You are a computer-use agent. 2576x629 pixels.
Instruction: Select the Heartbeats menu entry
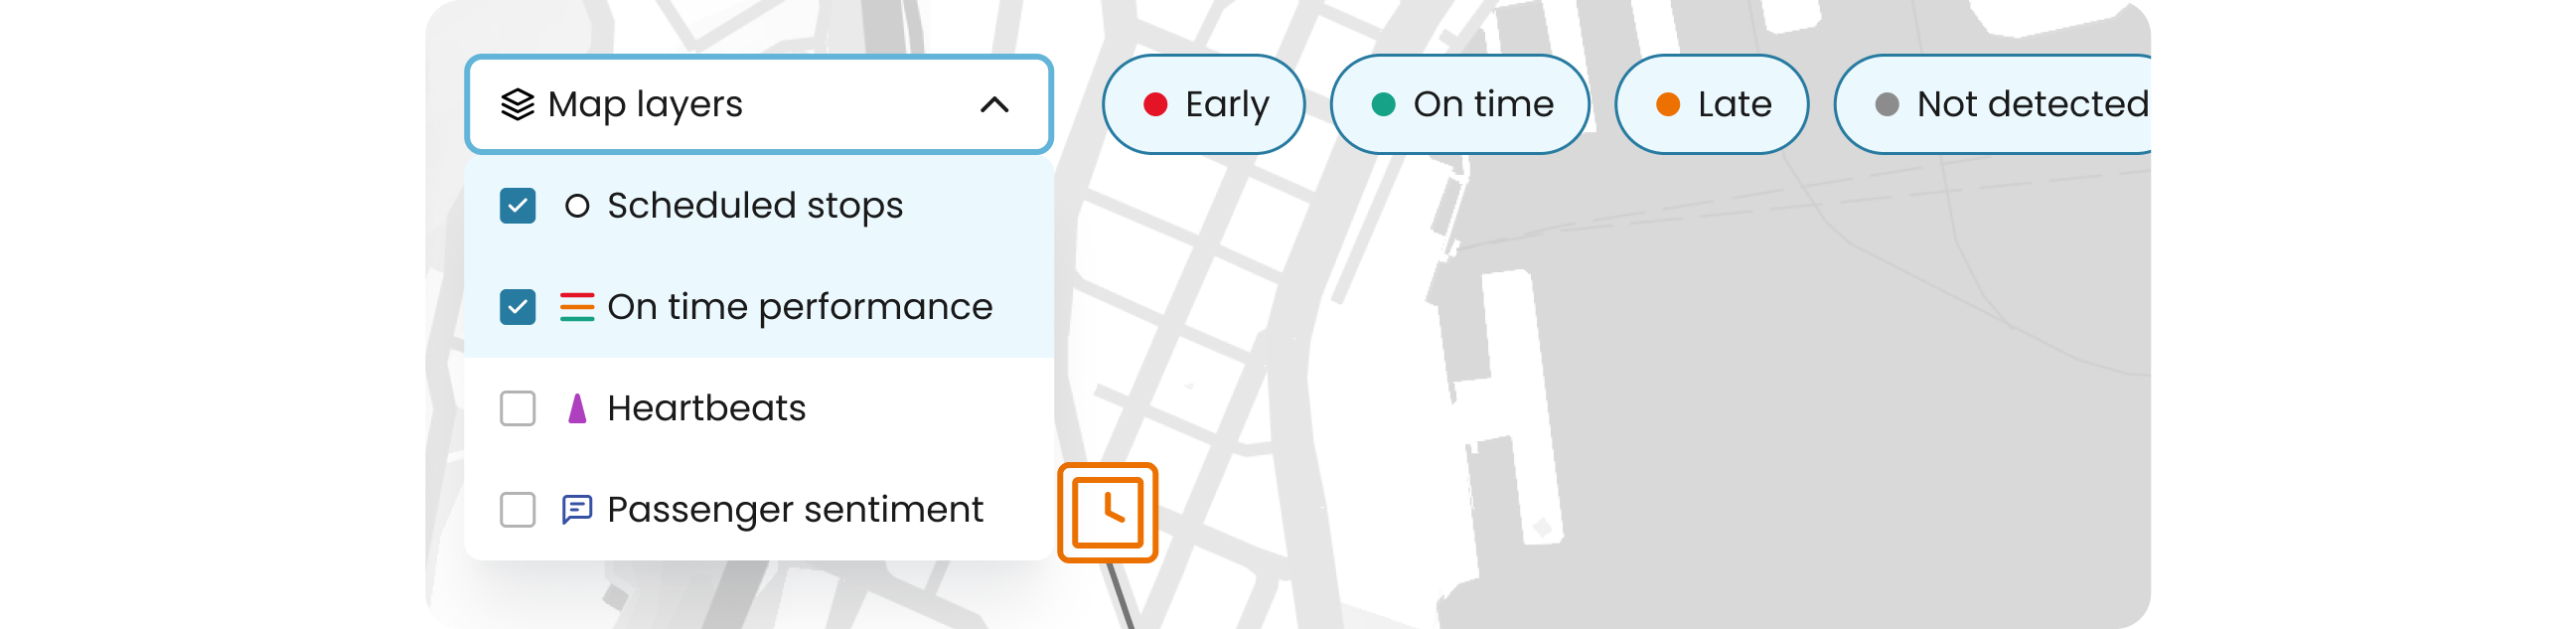pos(706,408)
